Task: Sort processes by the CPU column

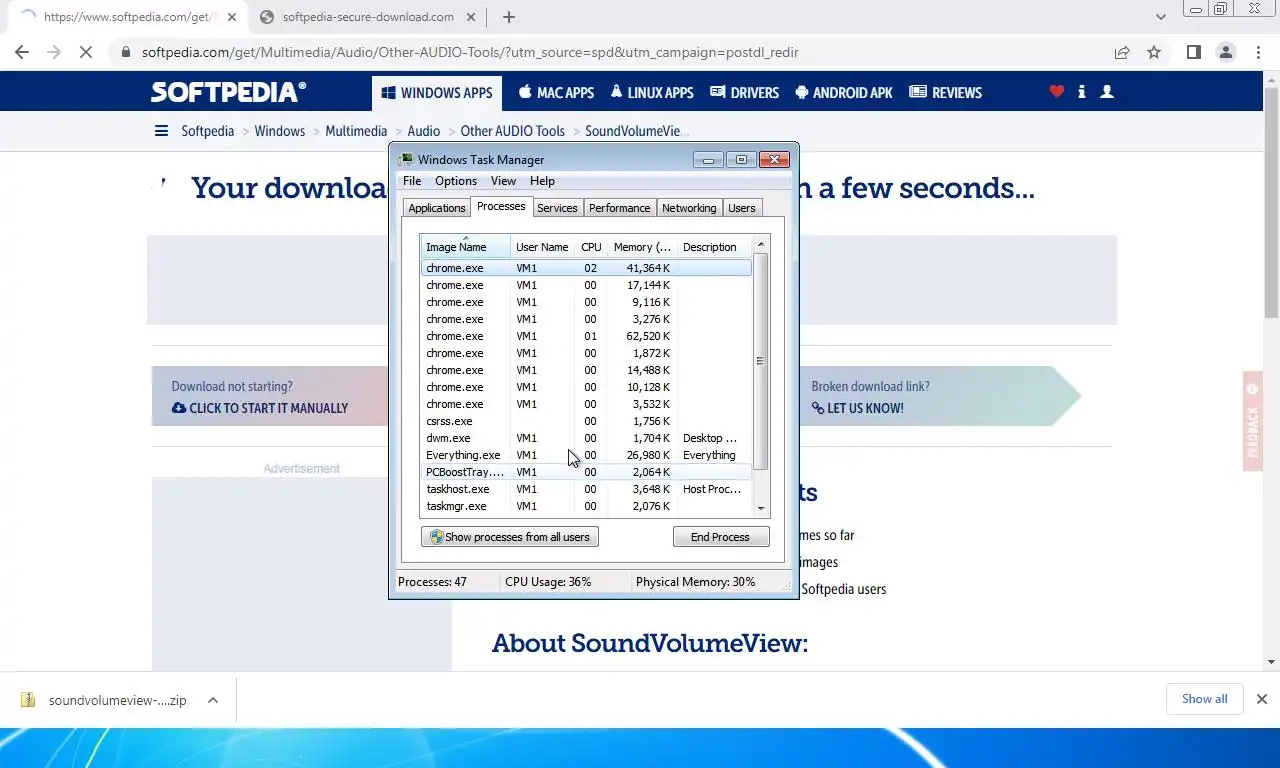Action: [x=591, y=247]
